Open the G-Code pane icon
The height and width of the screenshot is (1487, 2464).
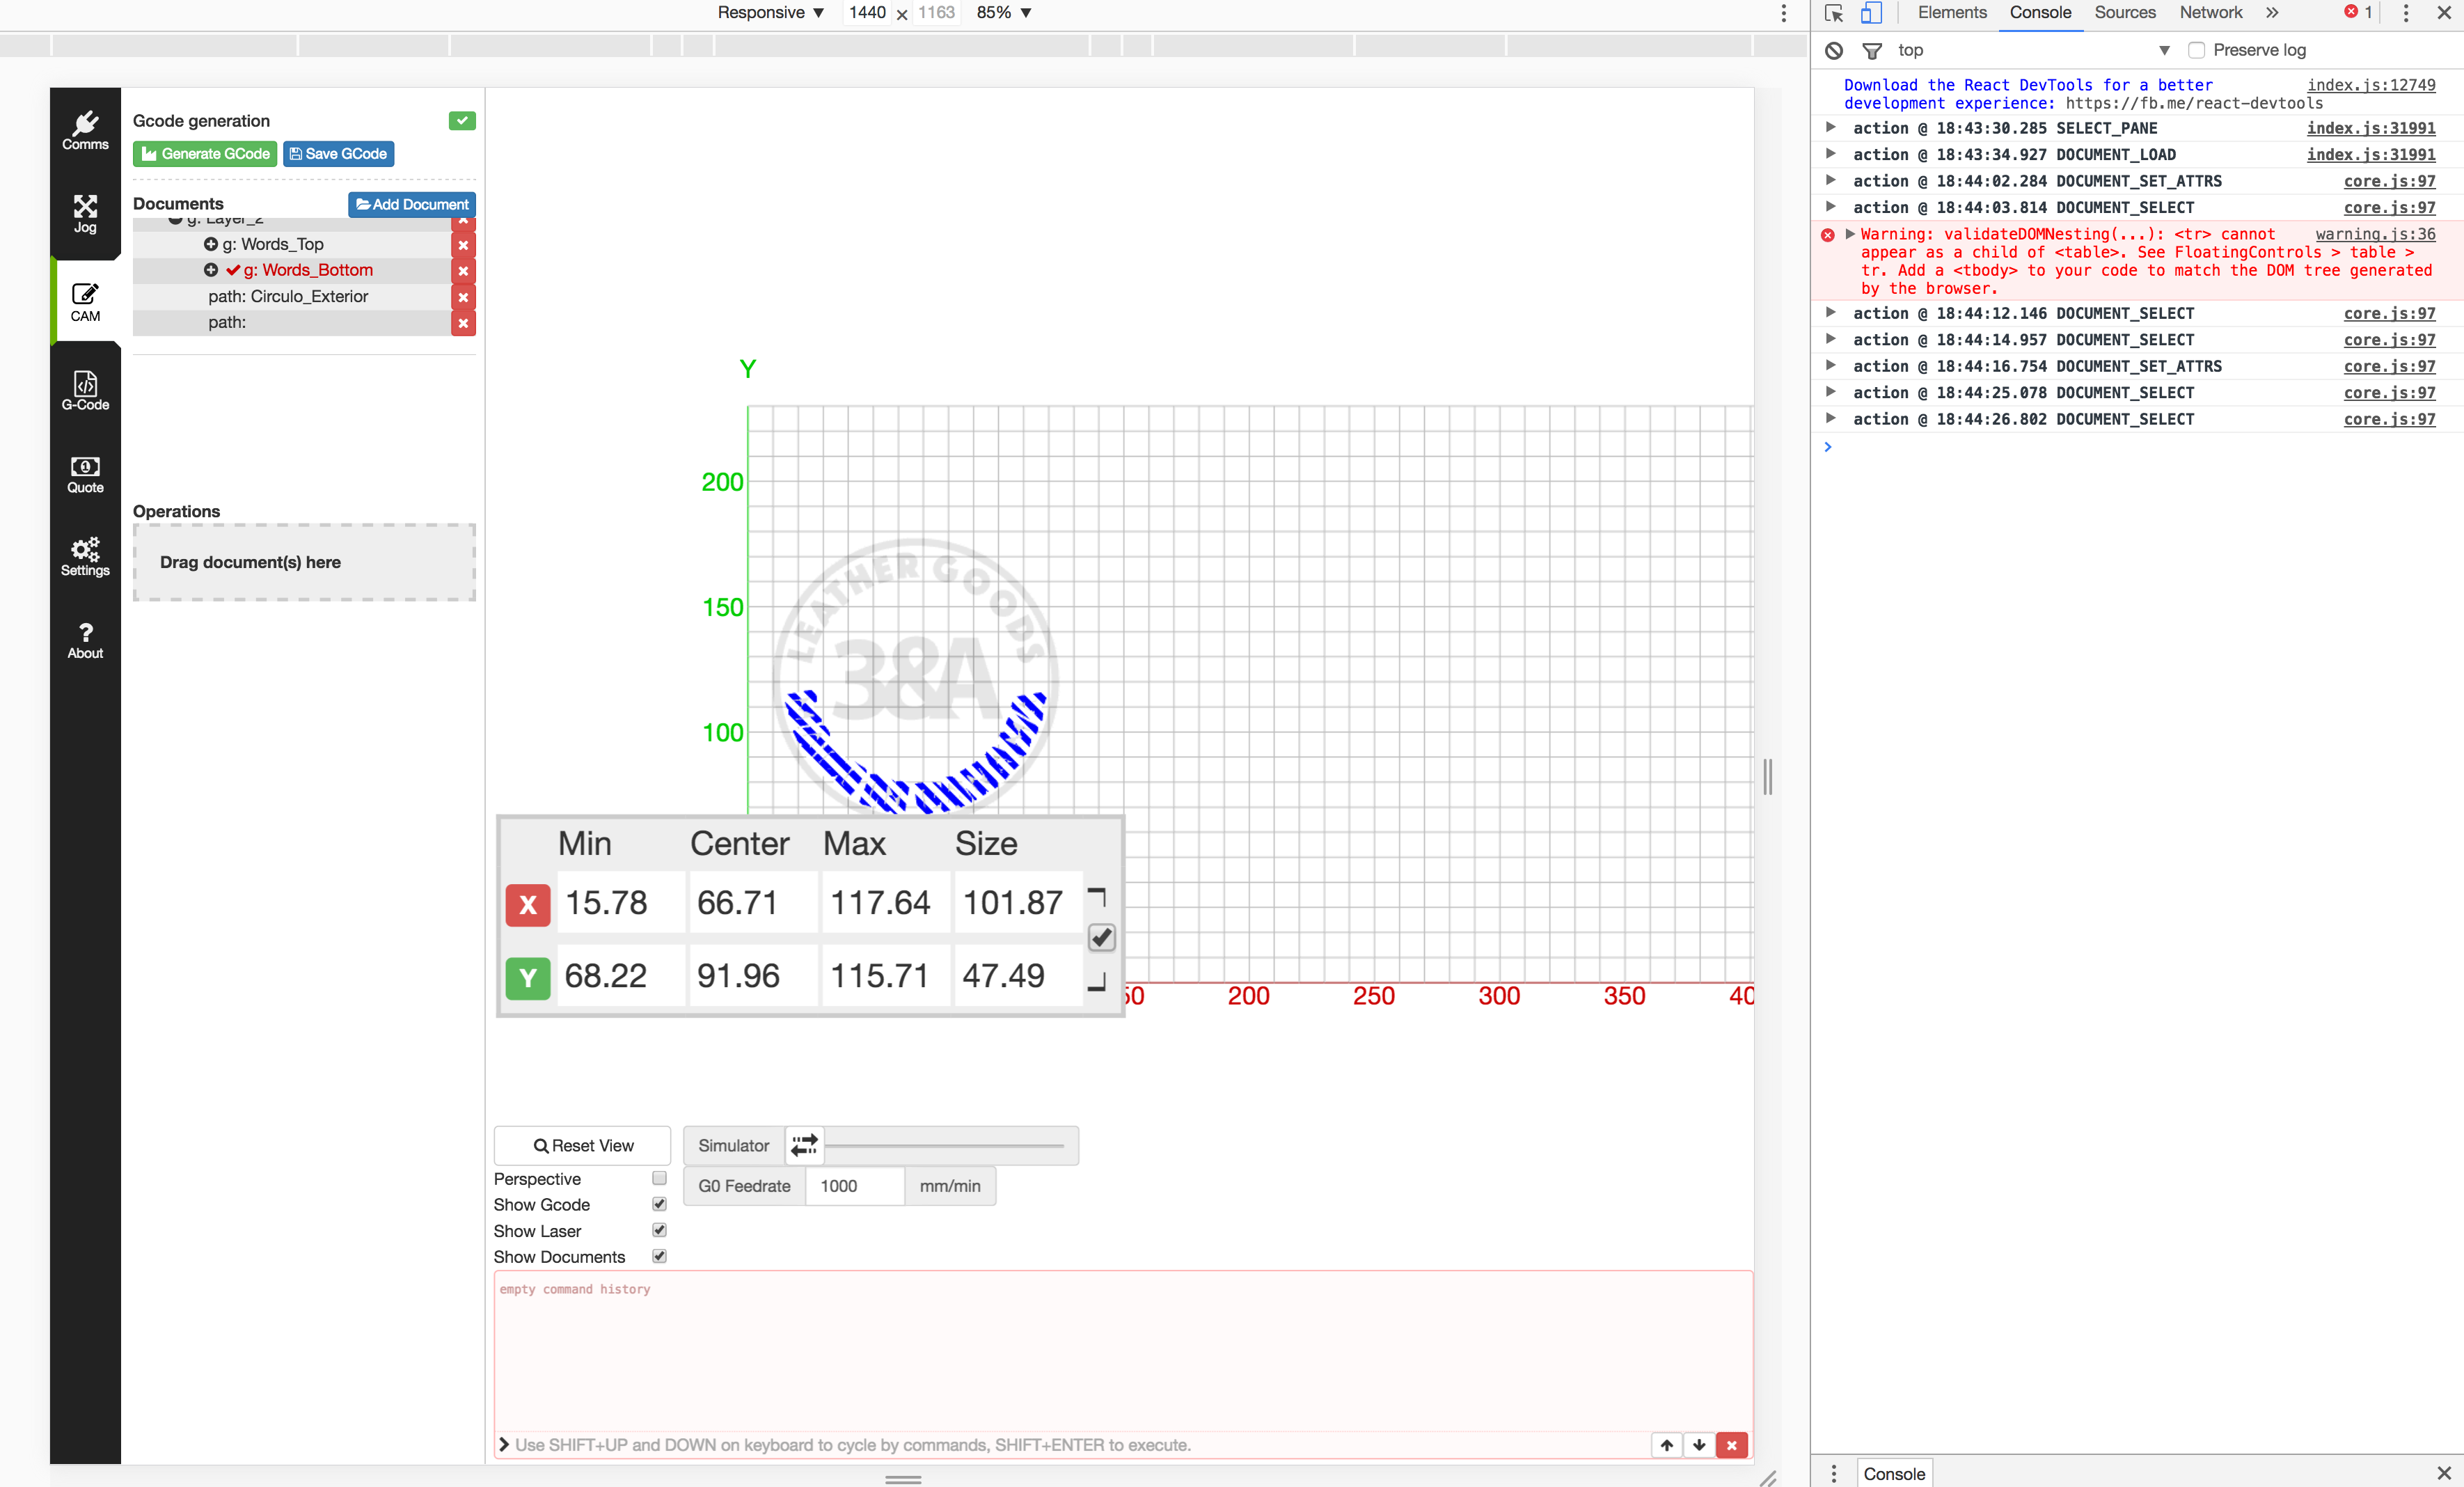(85, 391)
